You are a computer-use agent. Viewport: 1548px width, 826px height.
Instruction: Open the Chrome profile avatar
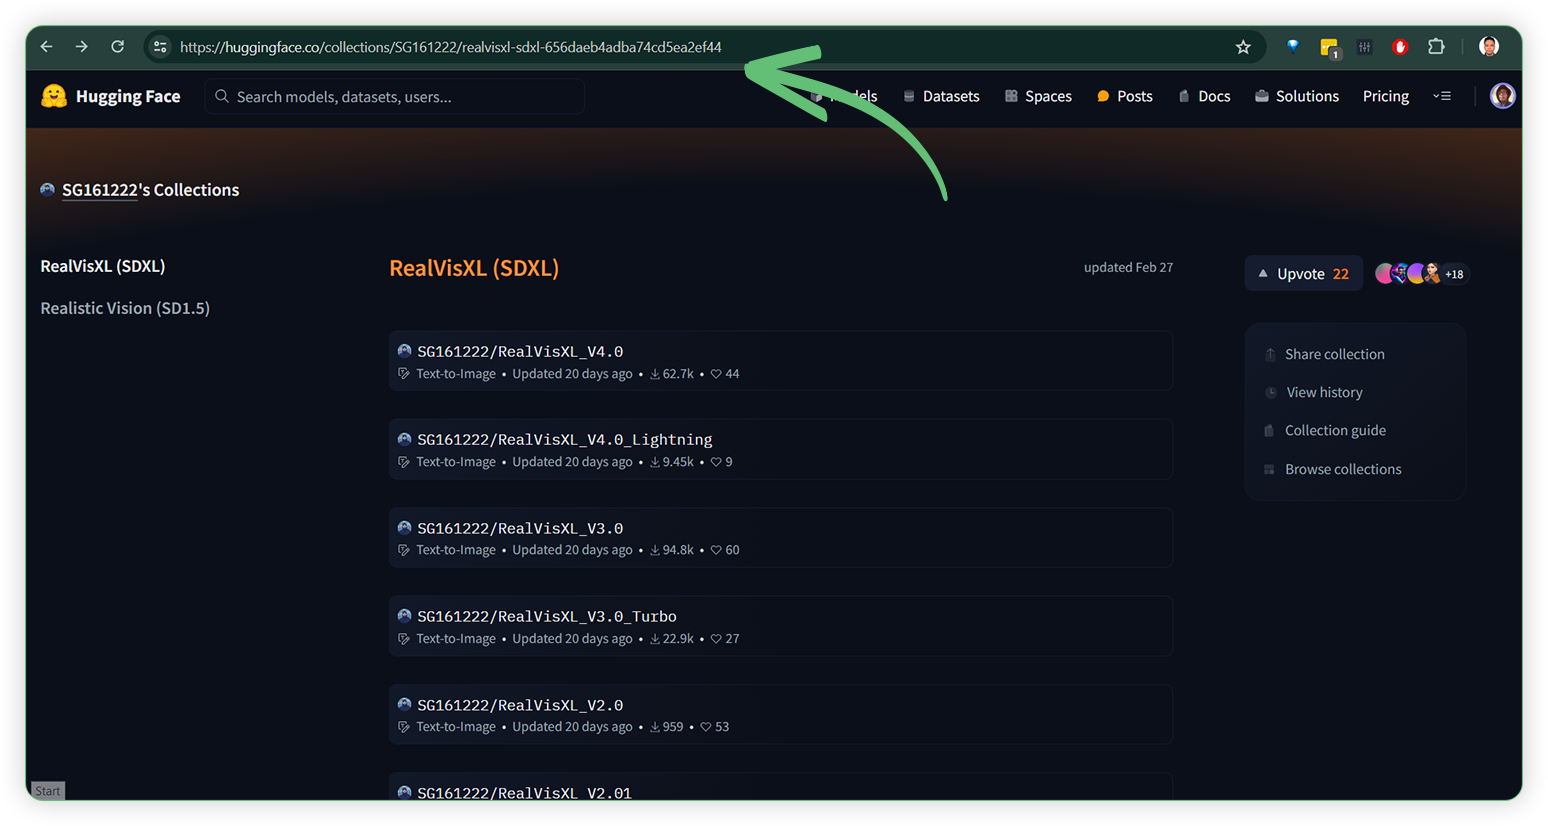click(1489, 47)
